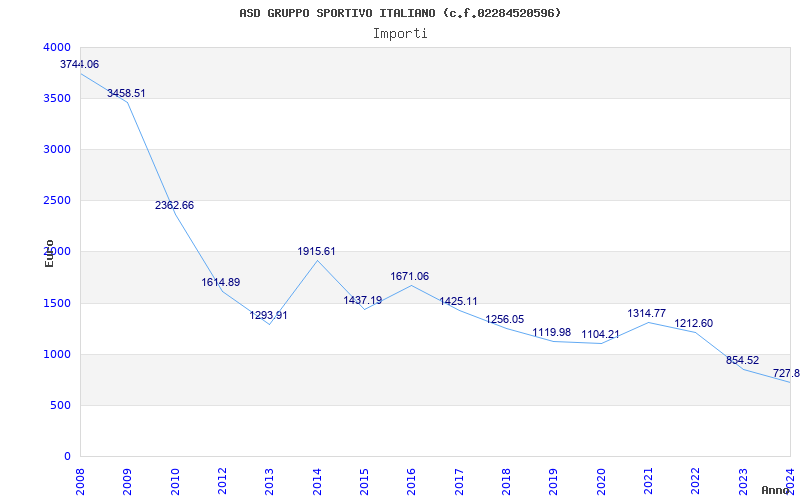
Task: Select the 1314.77 value label
Action: click(x=647, y=313)
